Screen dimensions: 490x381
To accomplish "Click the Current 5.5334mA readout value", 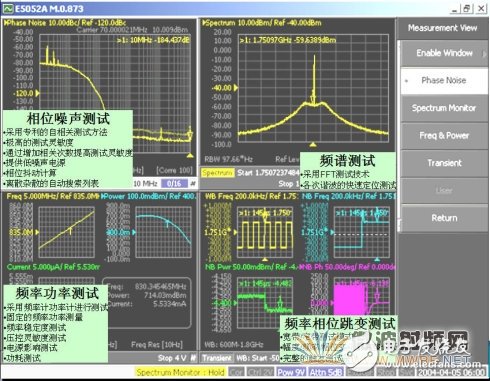I will point(170,304).
